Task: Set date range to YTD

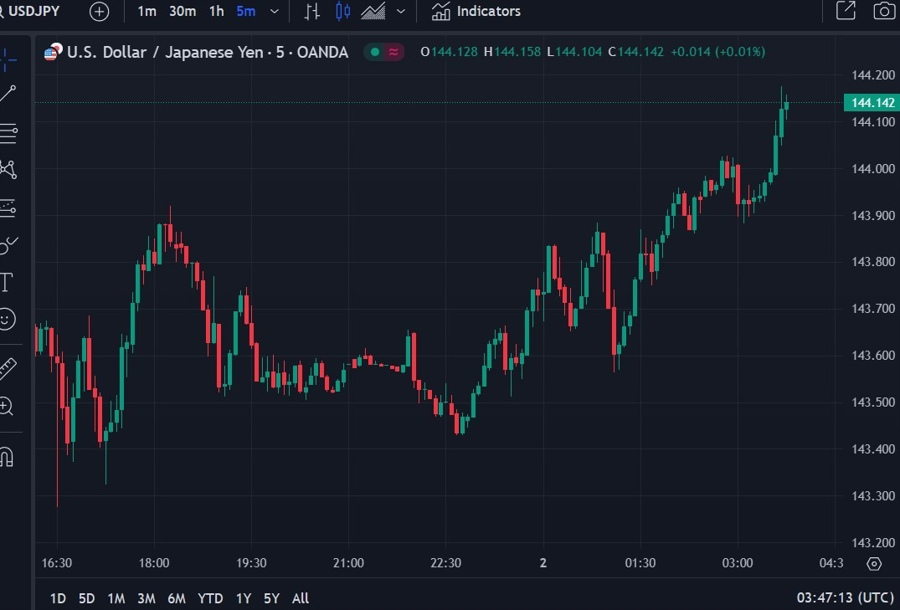Action: coord(210,599)
